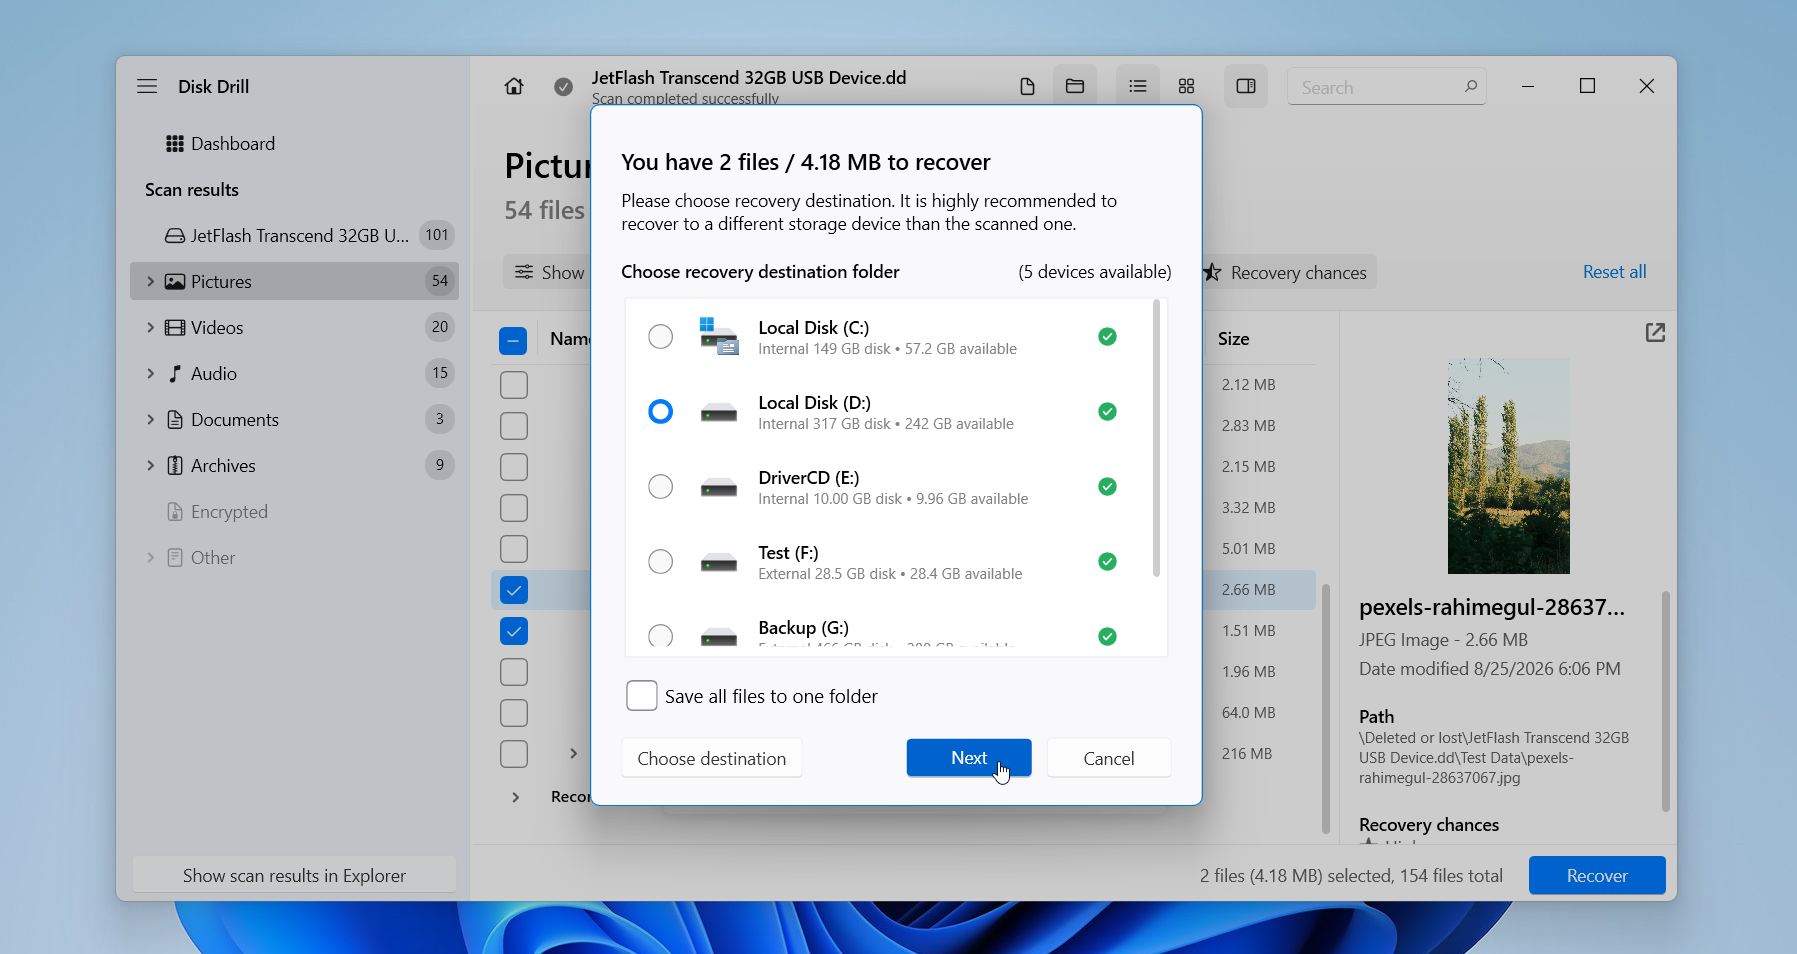Click the scan completed checkmark status icon

[564, 87]
